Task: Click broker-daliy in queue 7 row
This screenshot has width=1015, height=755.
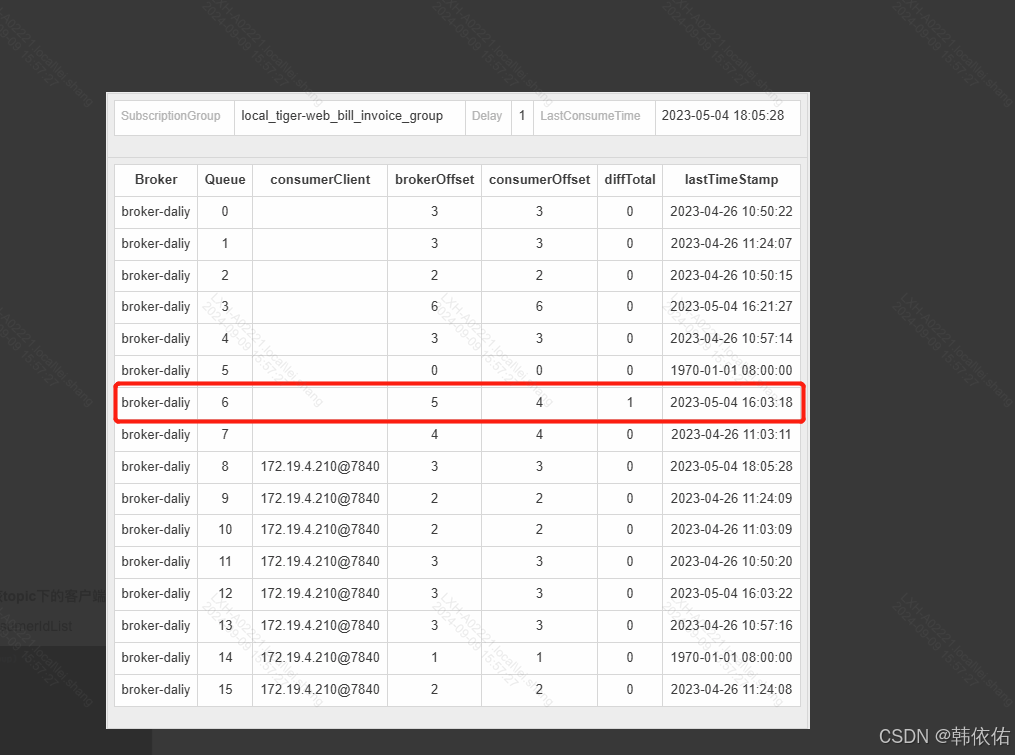Action: click(156, 434)
